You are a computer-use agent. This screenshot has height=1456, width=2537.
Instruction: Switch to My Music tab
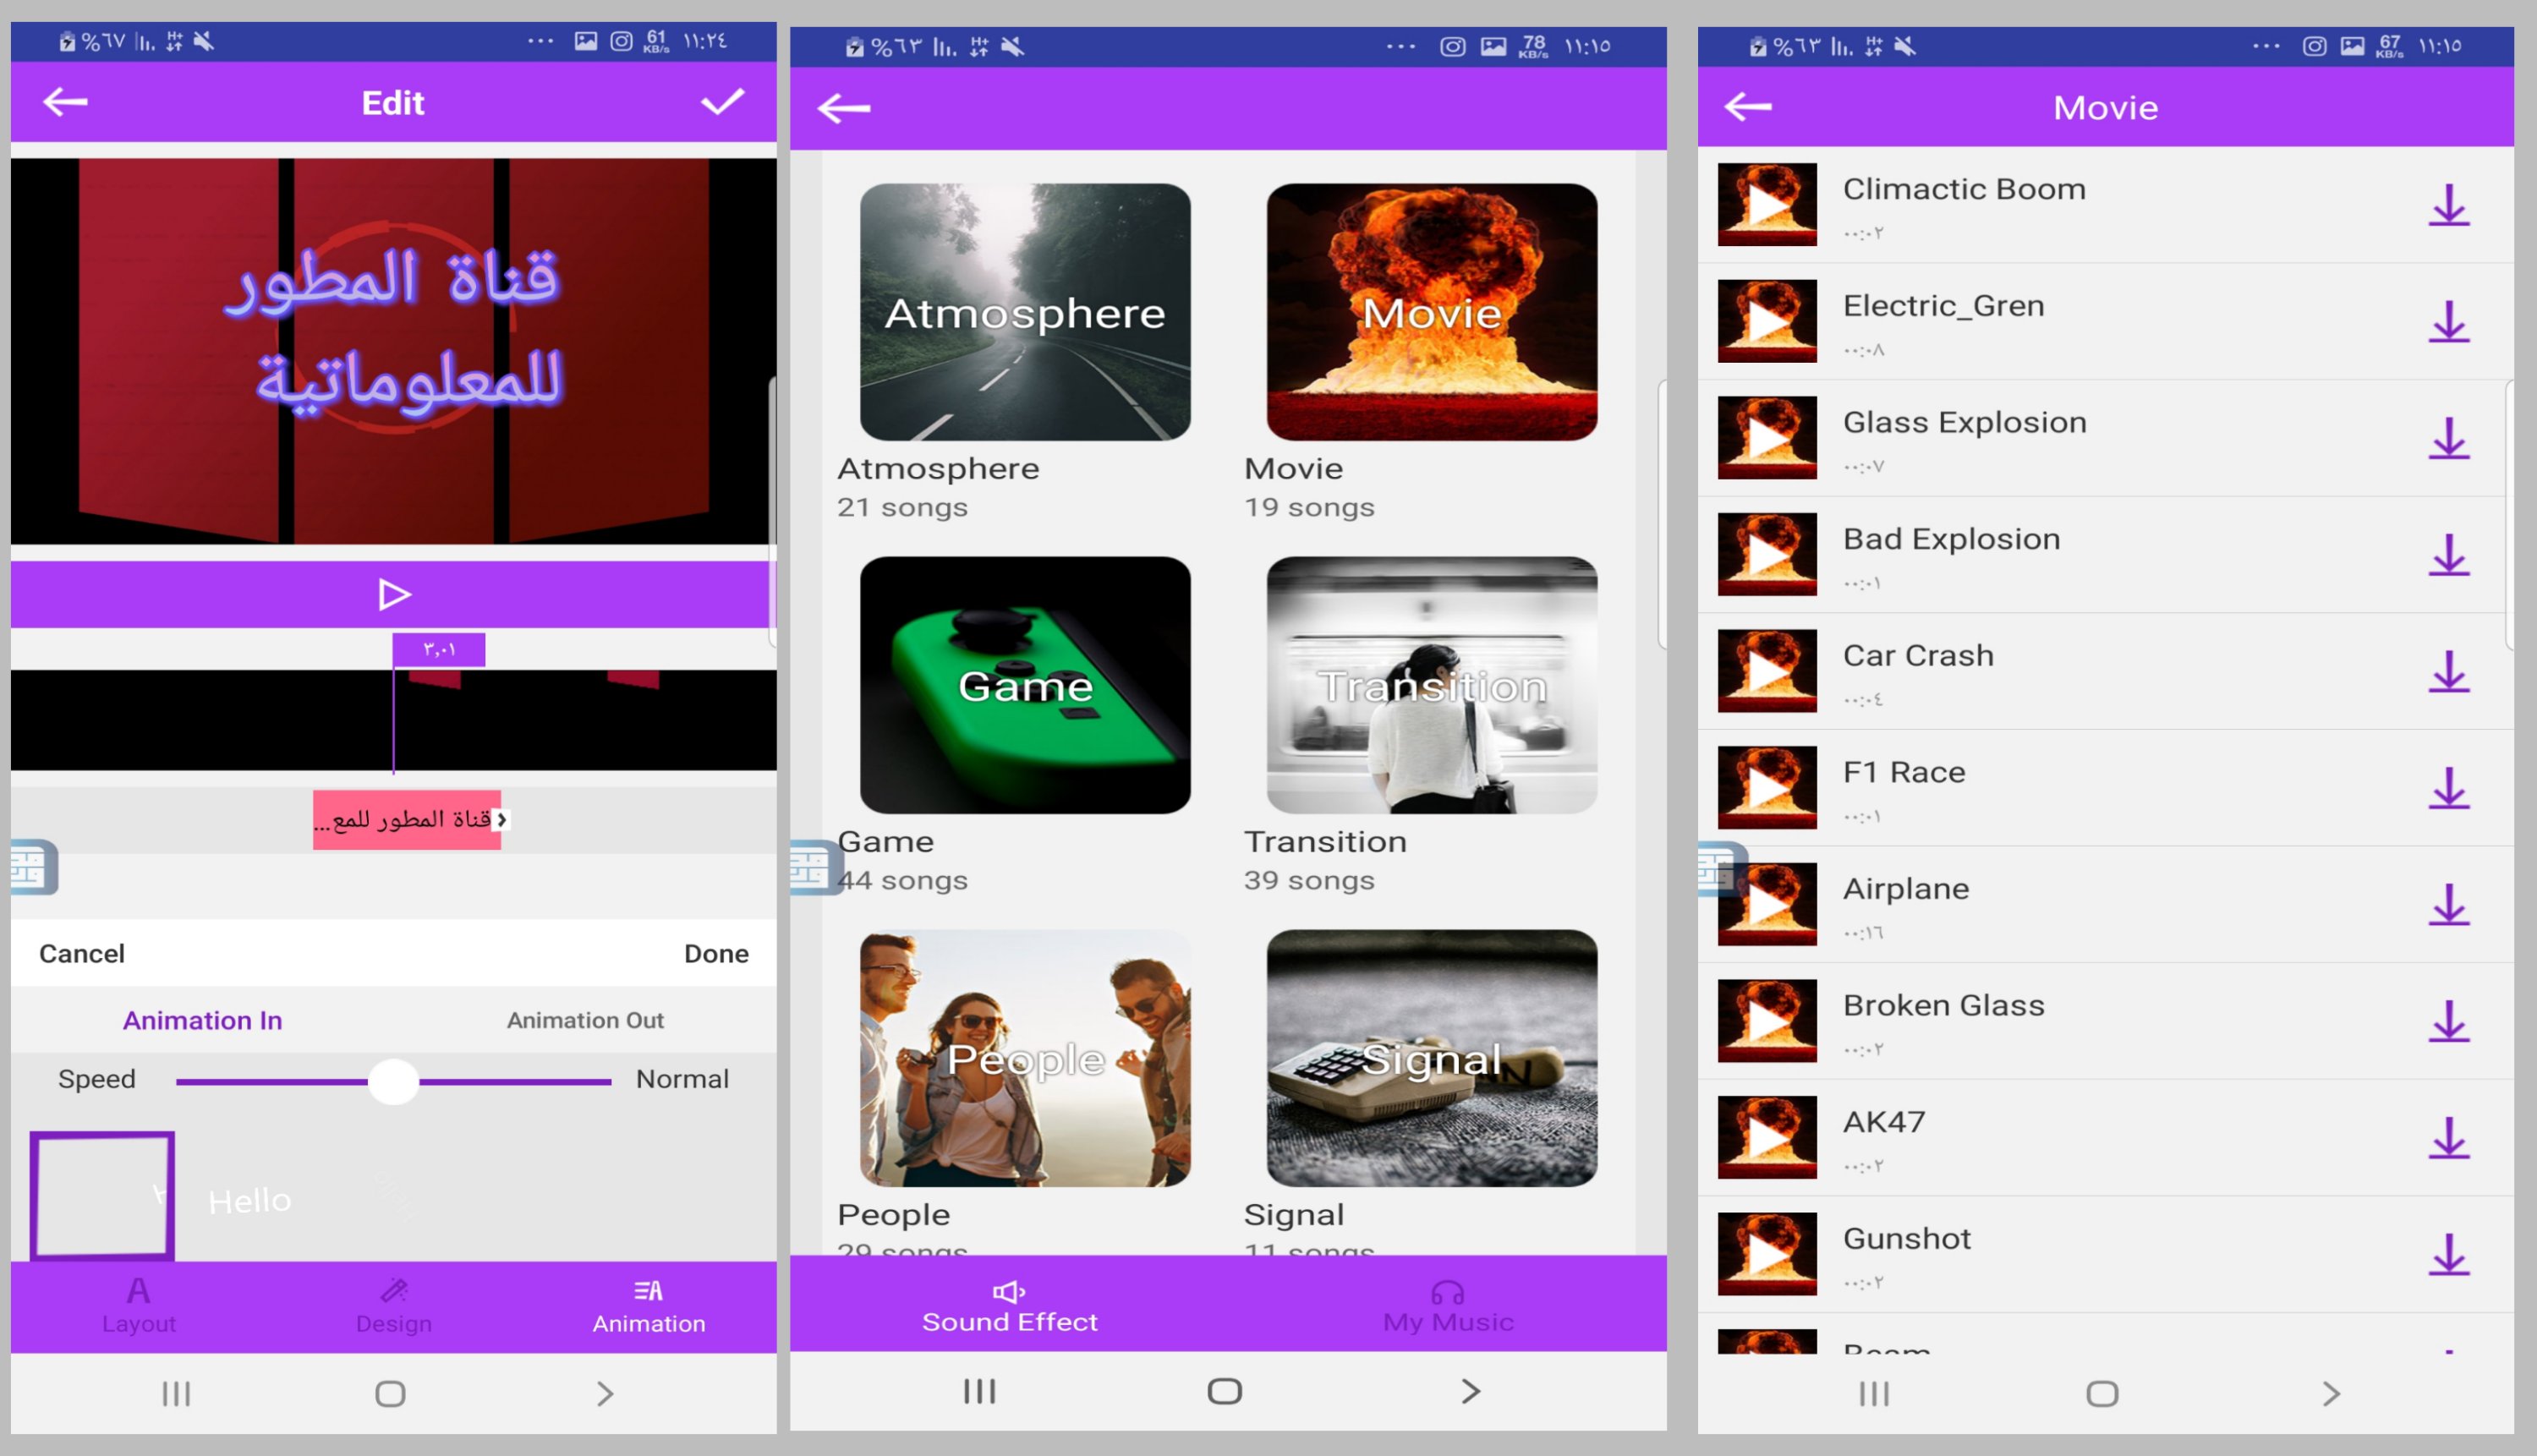[x=1447, y=1305]
